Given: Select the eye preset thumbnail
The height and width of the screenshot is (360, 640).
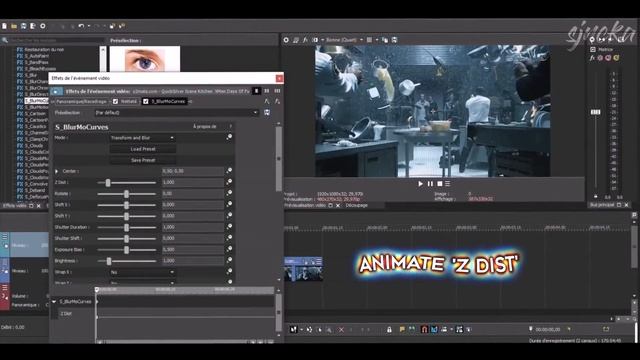Looking at the screenshot, I should click(x=145, y=59).
